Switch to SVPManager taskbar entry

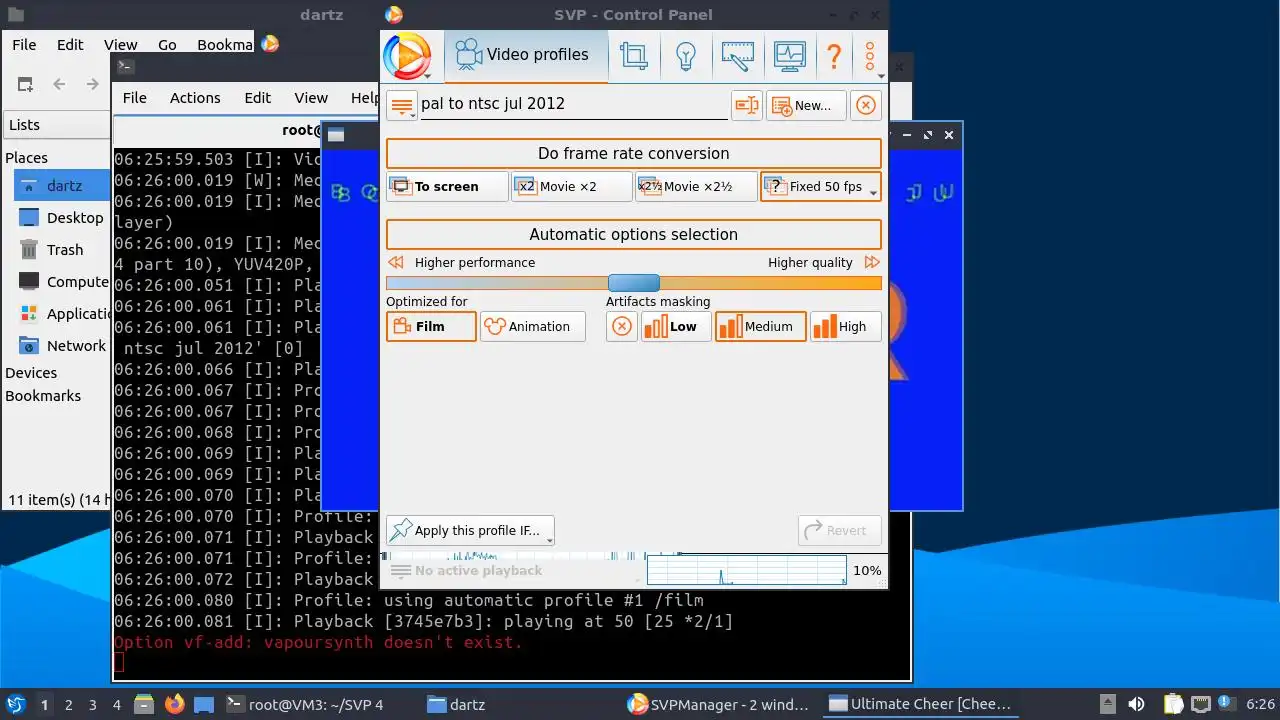718,704
